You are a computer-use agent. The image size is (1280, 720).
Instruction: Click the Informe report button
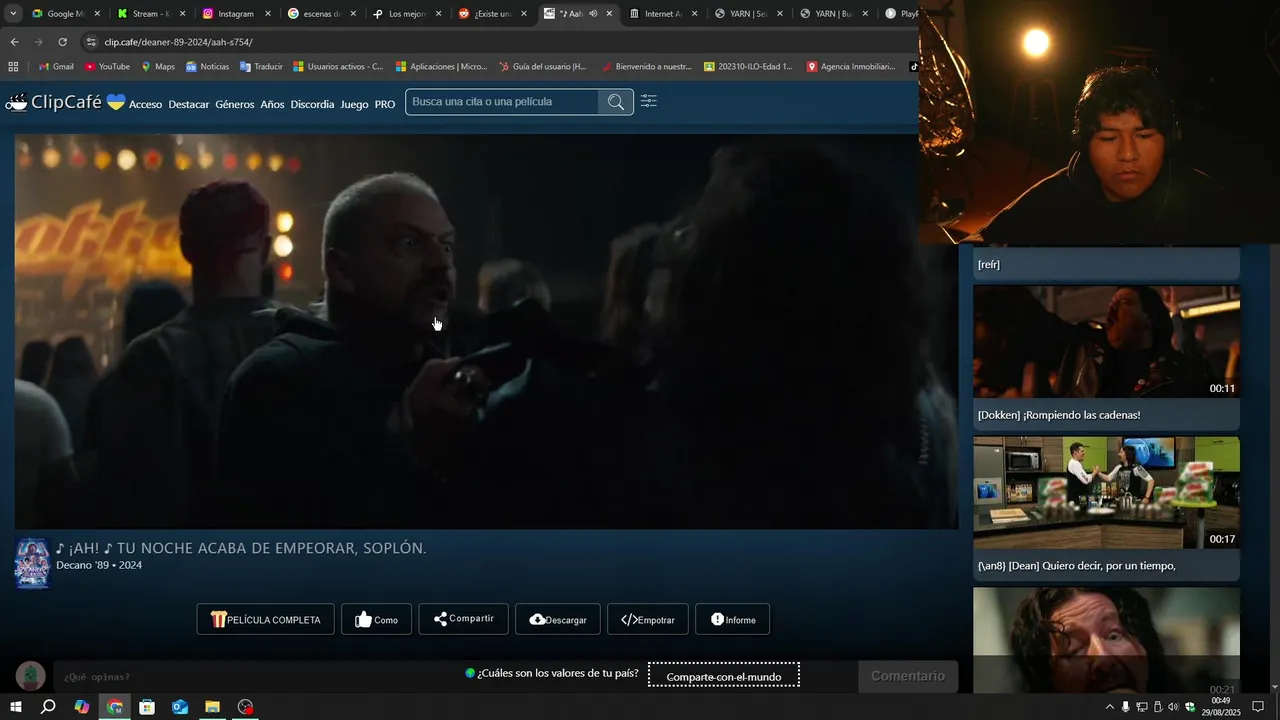pyautogui.click(x=732, y=619)
